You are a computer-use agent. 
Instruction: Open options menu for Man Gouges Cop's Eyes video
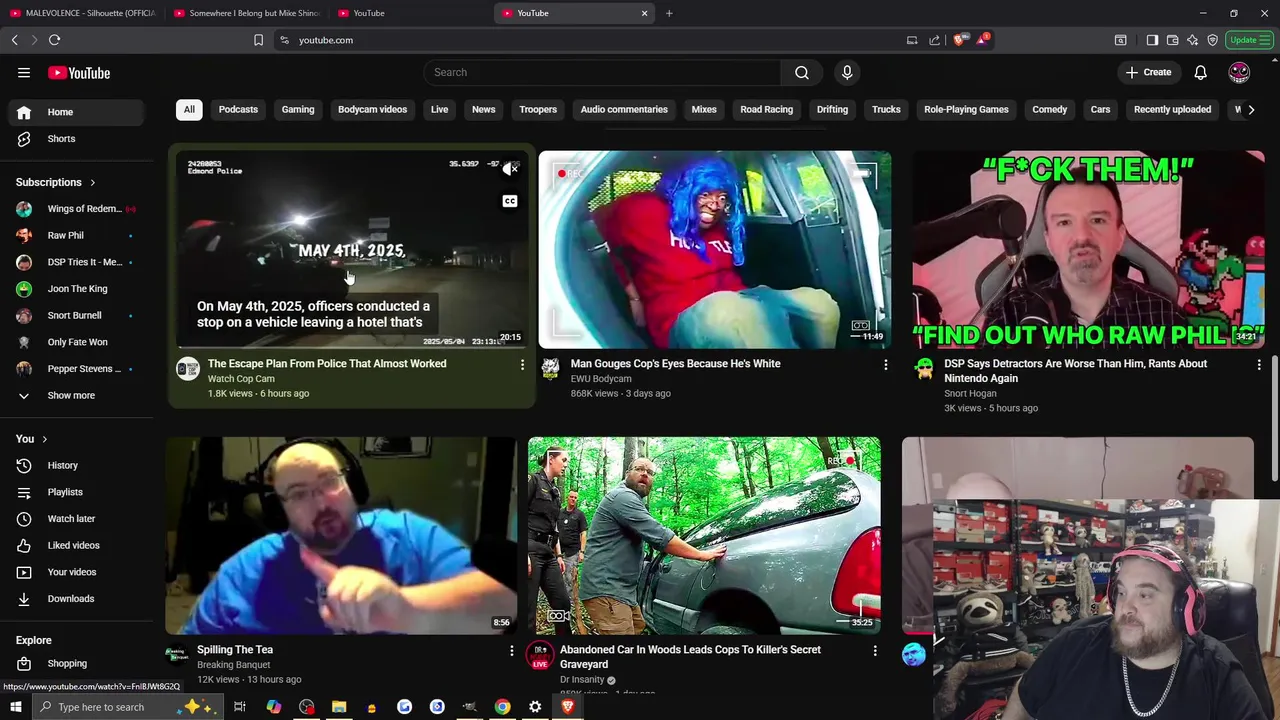tap(885, 365)
